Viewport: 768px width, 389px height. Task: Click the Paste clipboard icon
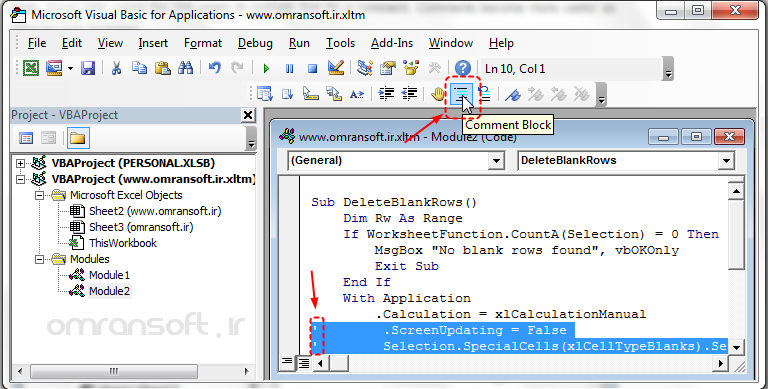[163, 68]
